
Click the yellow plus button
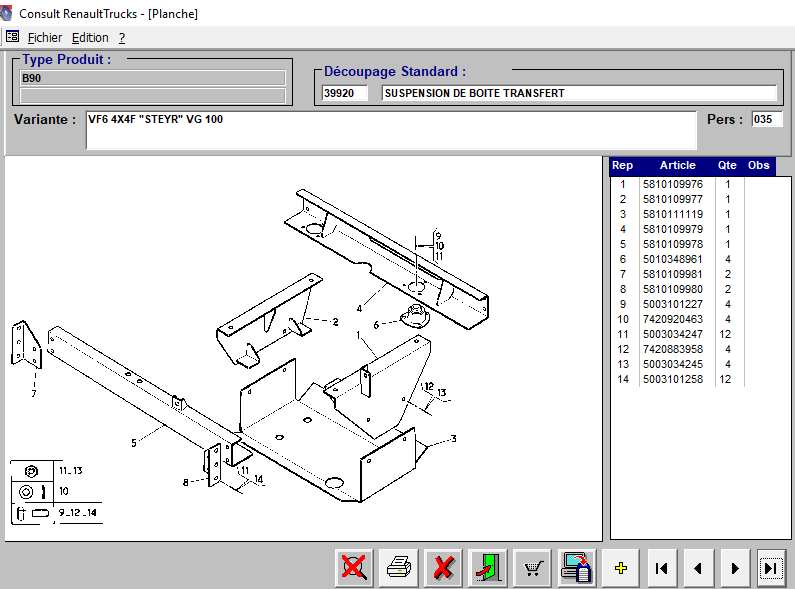point(621,567)
